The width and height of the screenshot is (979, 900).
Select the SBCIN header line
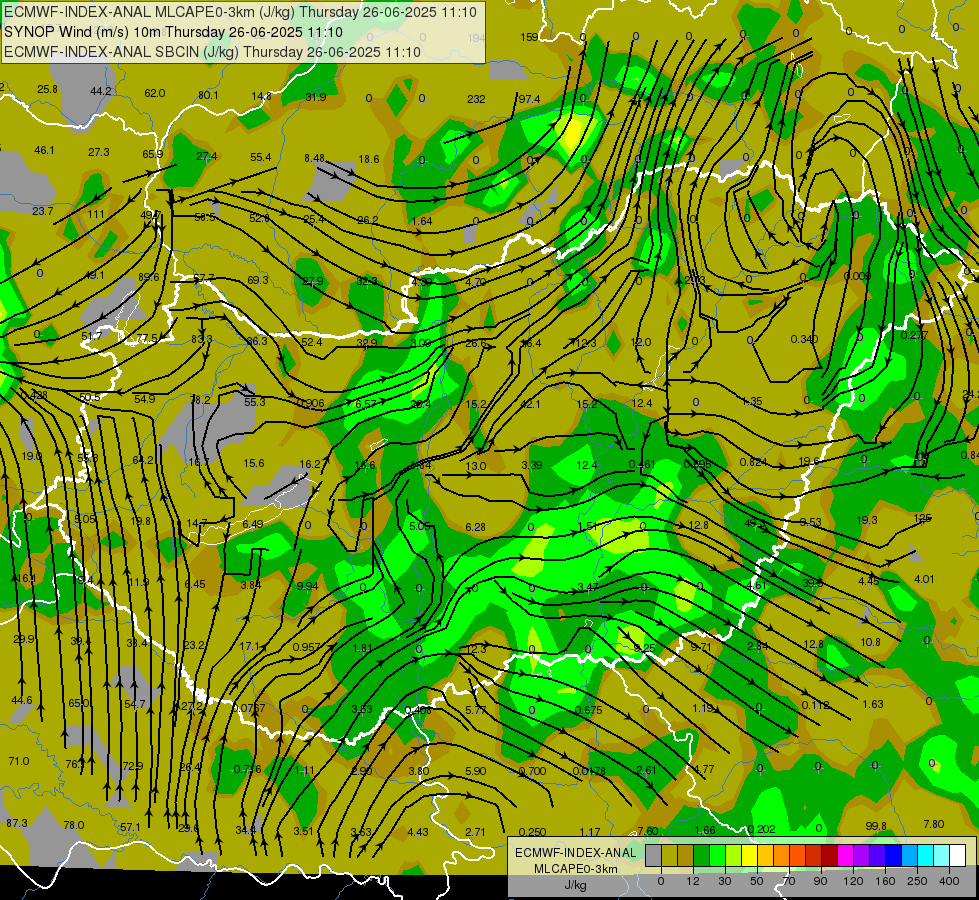click(x=212, y=52)
